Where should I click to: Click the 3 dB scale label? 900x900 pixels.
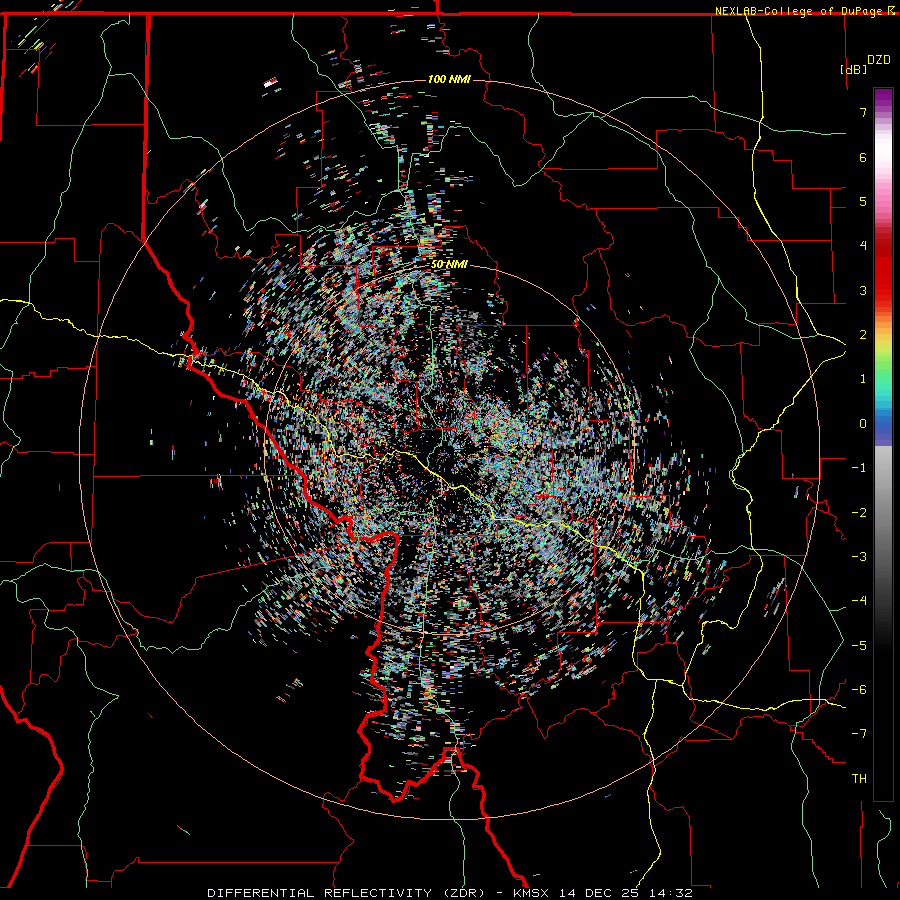863,290
